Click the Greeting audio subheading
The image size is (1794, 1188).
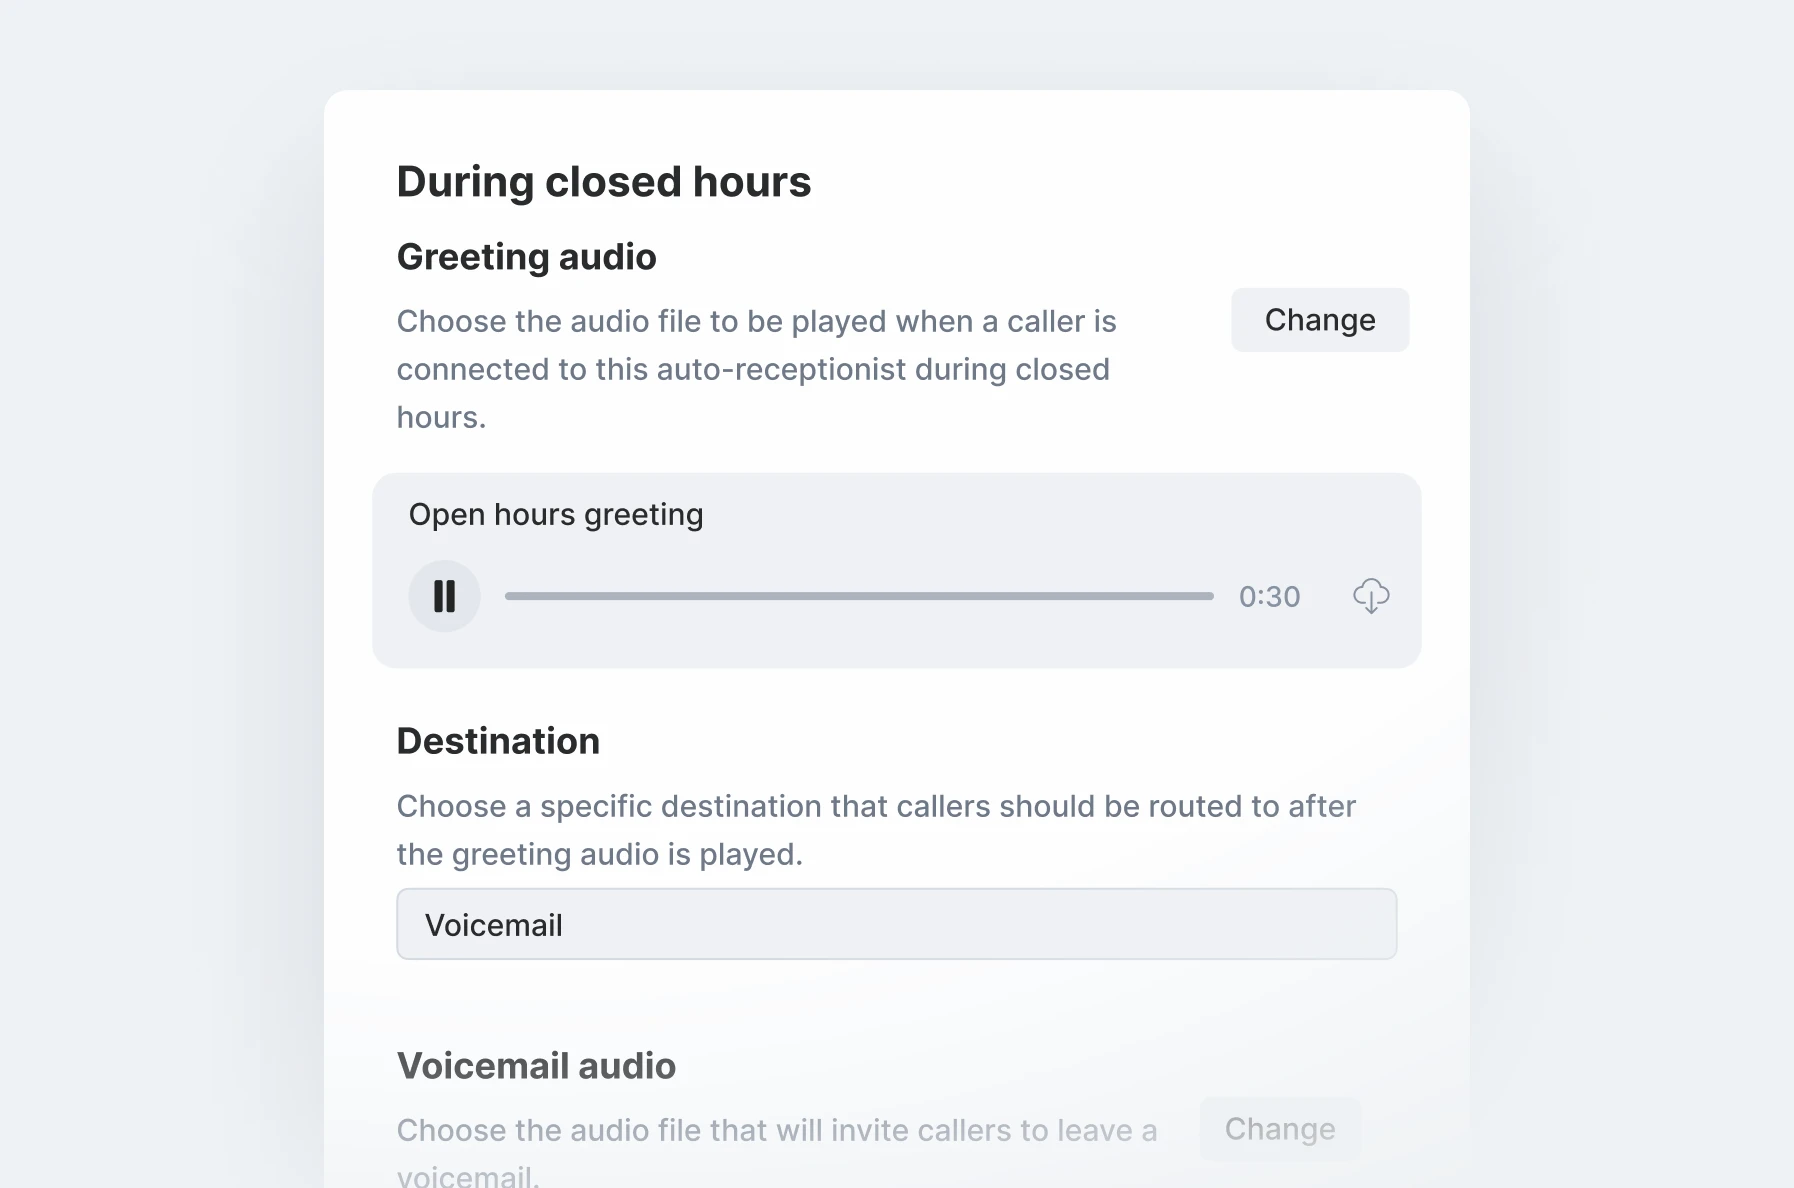pos(527,256)
